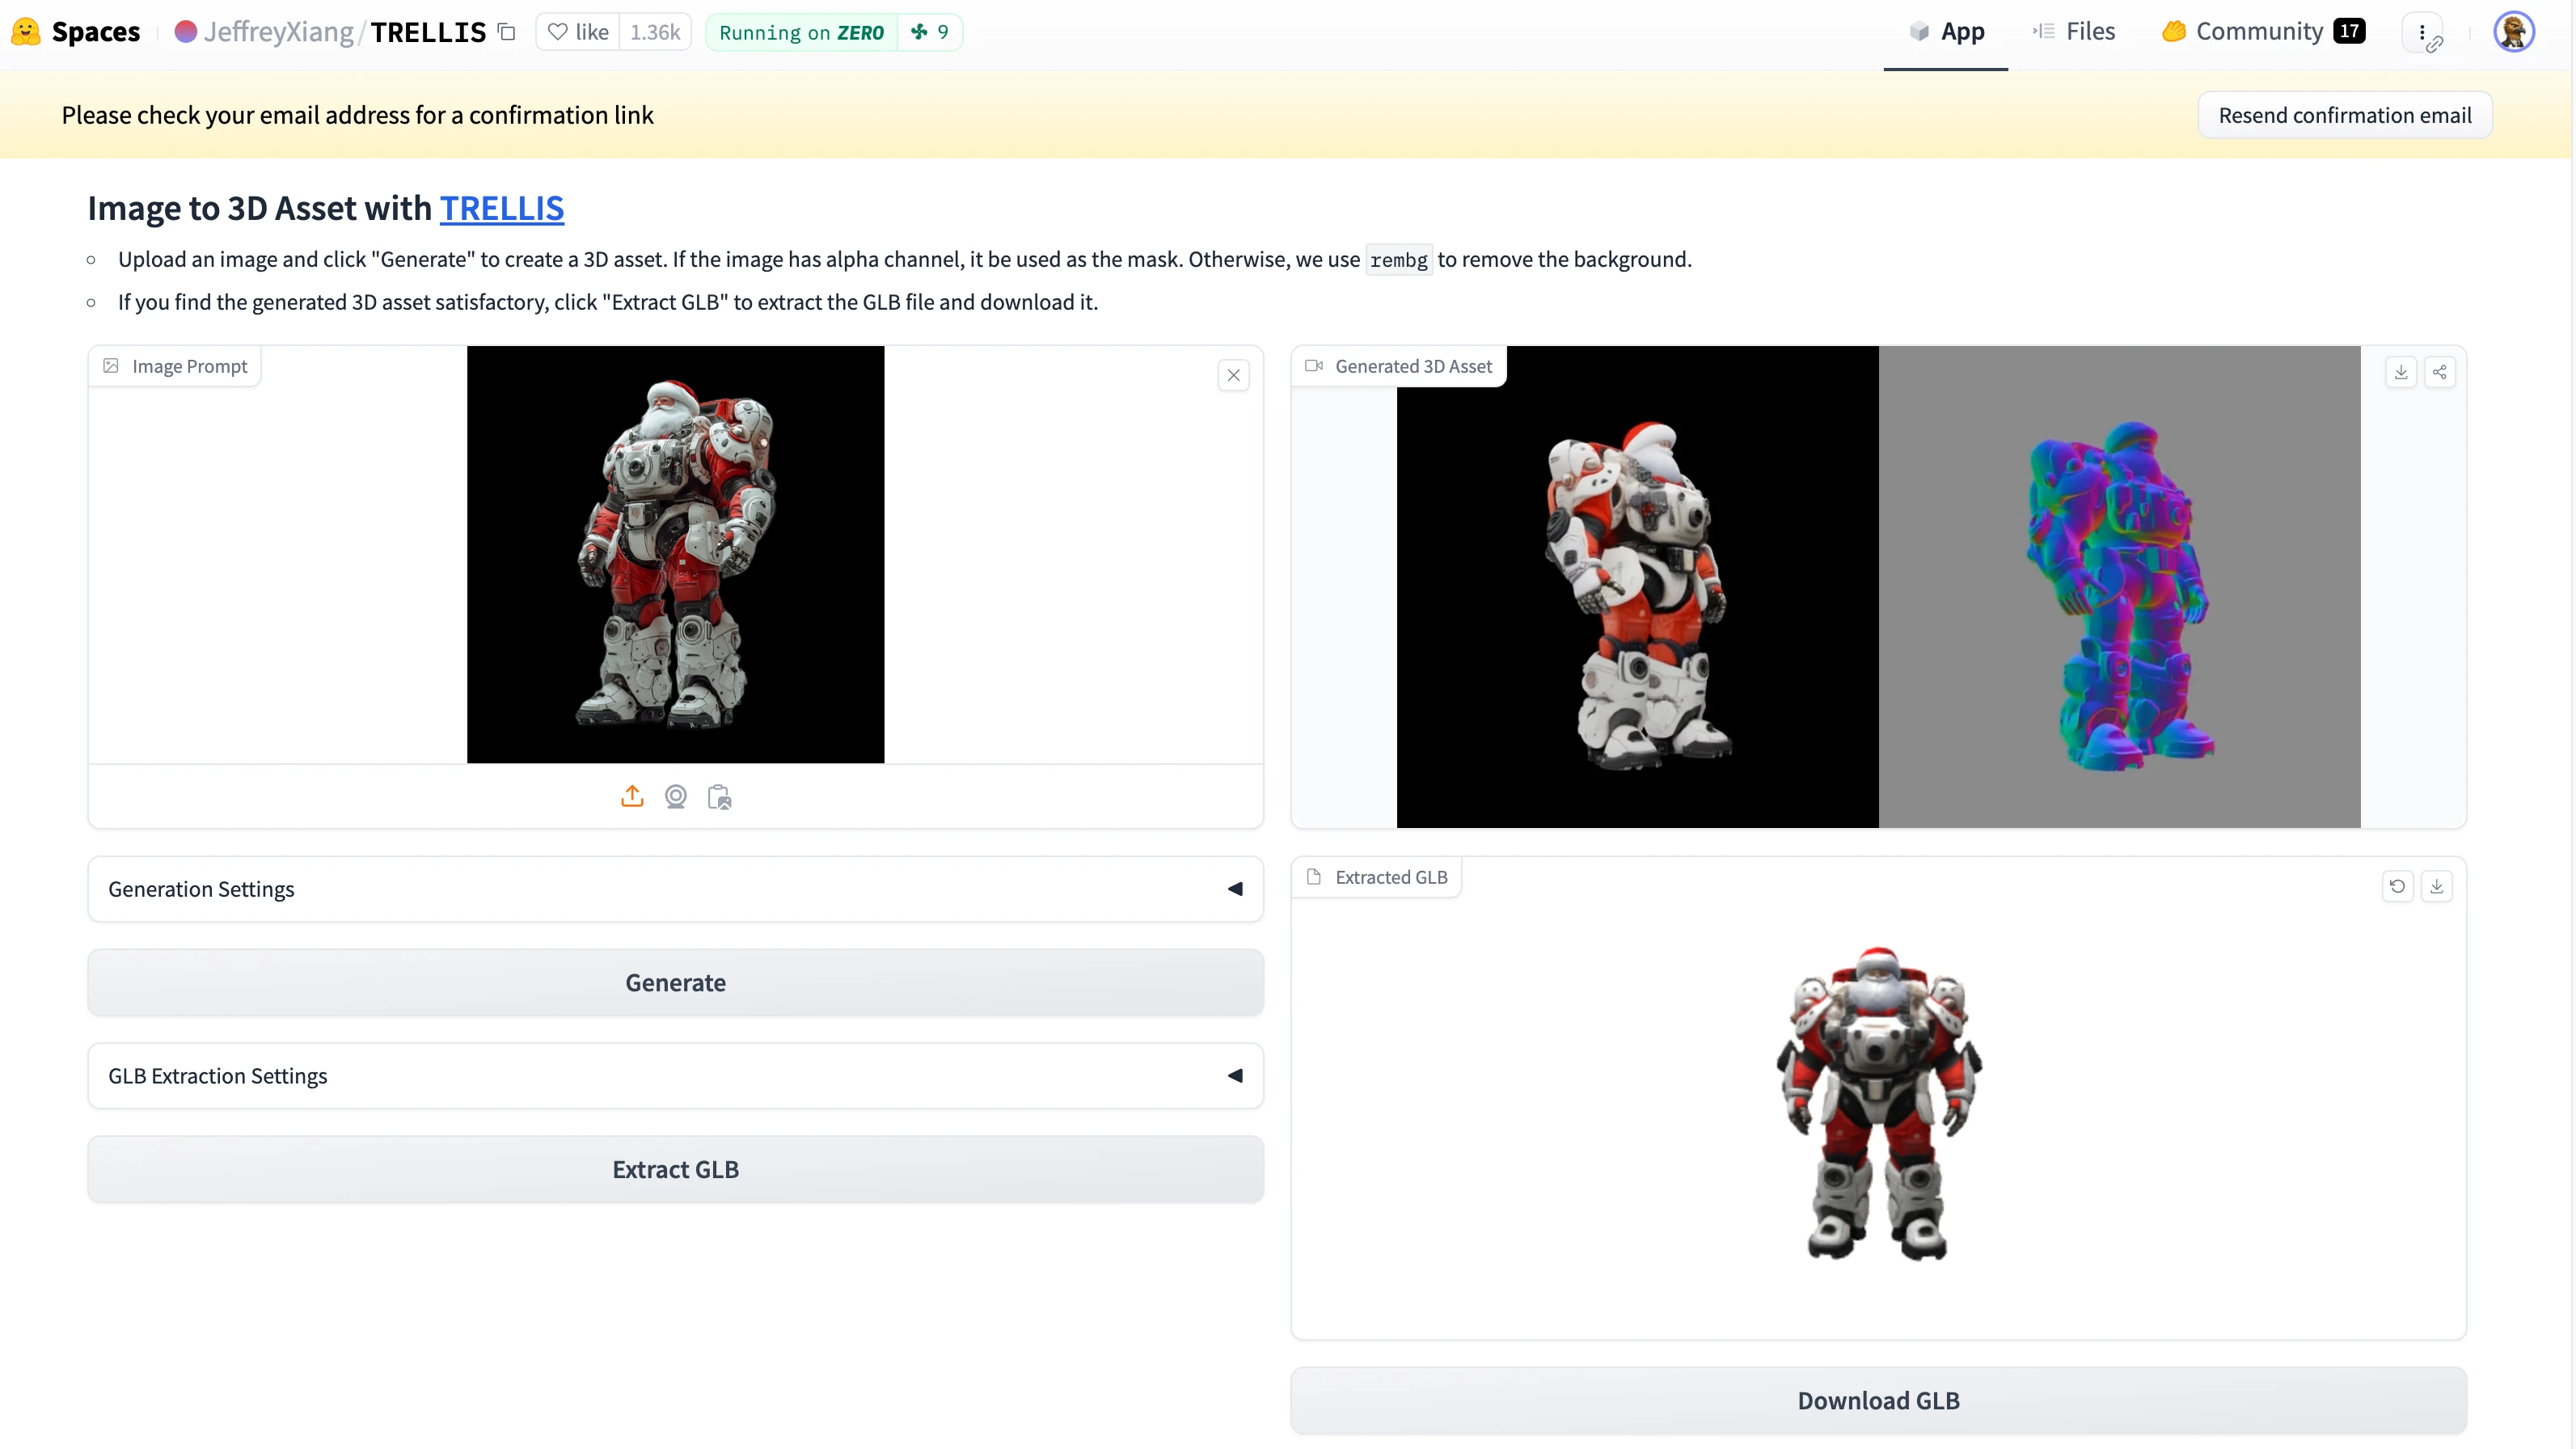This screenshot has height=1449, width=2576.
Task: Click the JeffreyXiang avatar circle
Action: [185, 32]
